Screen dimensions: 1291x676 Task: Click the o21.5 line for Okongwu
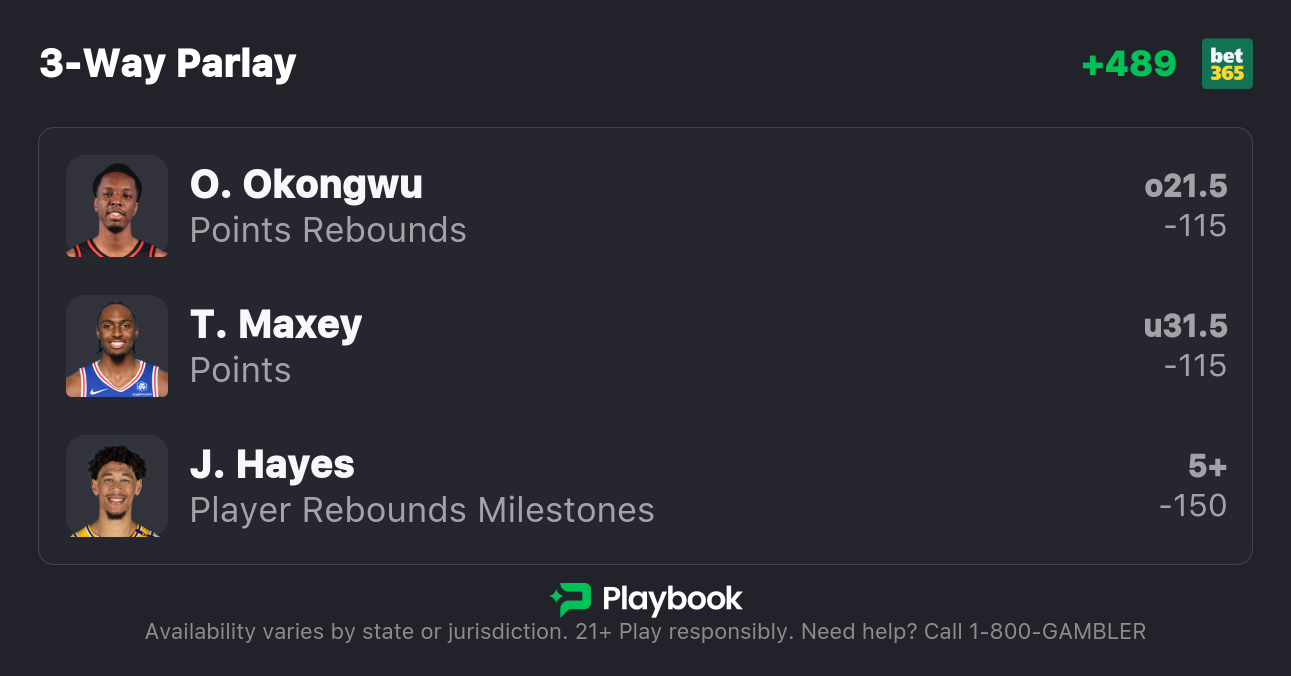1185,186
